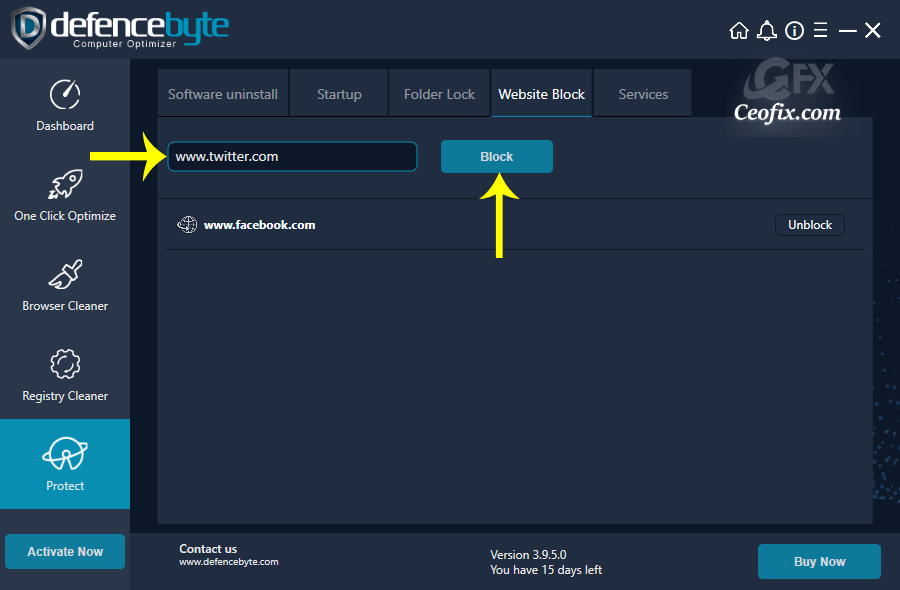Image resolution: width=900 pixels, height=590 pixels.
Task: Open the www.defencebyte.com contact link
Action: click(x=228, y=562)
